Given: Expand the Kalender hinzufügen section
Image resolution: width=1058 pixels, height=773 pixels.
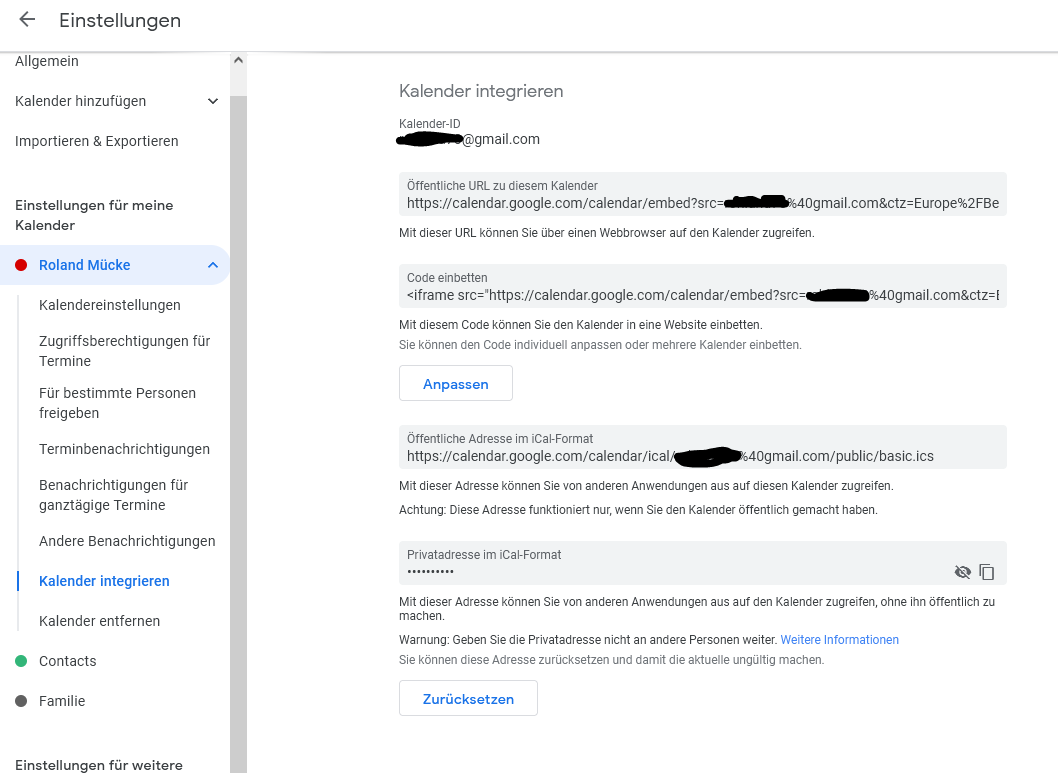Looking at the screenshot, I should [x=213, y=101].
